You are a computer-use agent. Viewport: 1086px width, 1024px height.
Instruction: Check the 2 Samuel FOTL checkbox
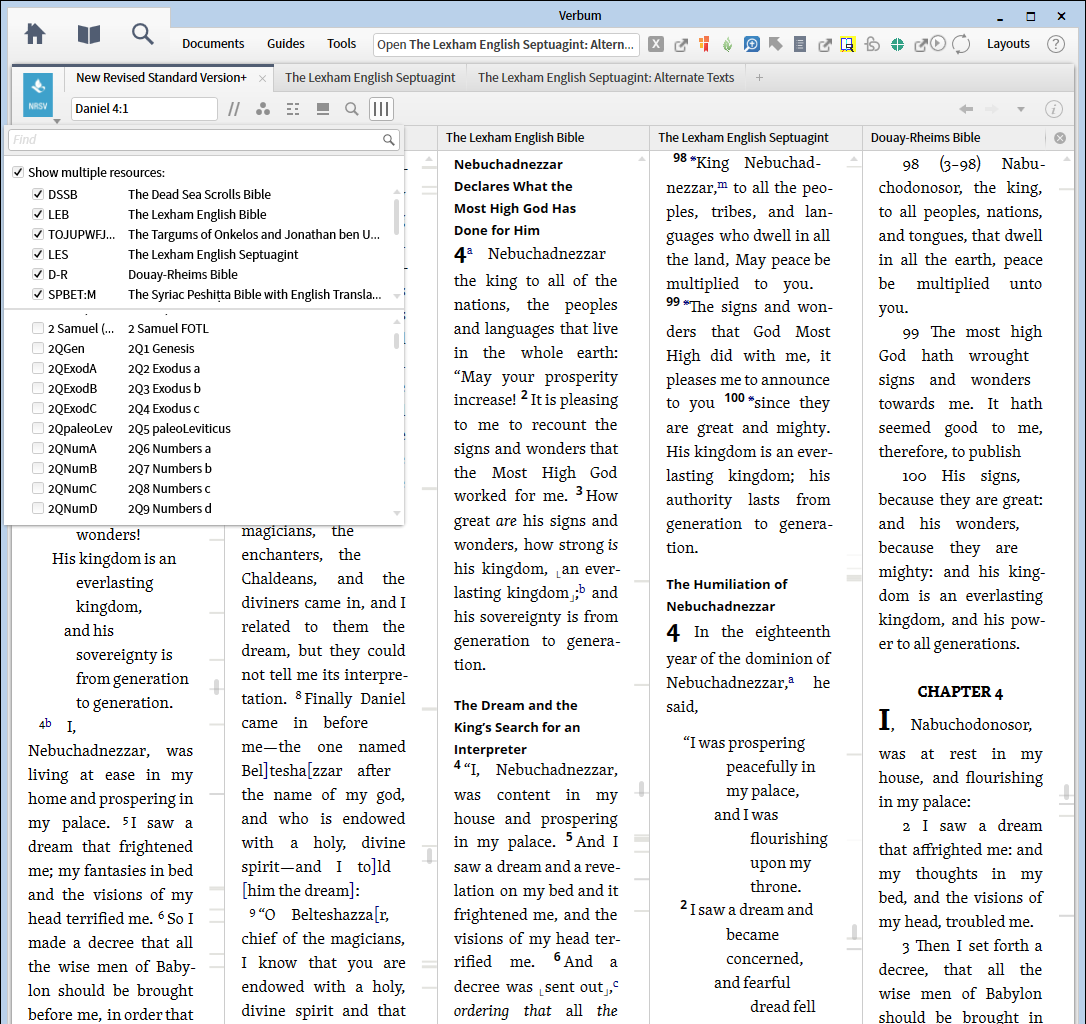(x=38, y=328)
